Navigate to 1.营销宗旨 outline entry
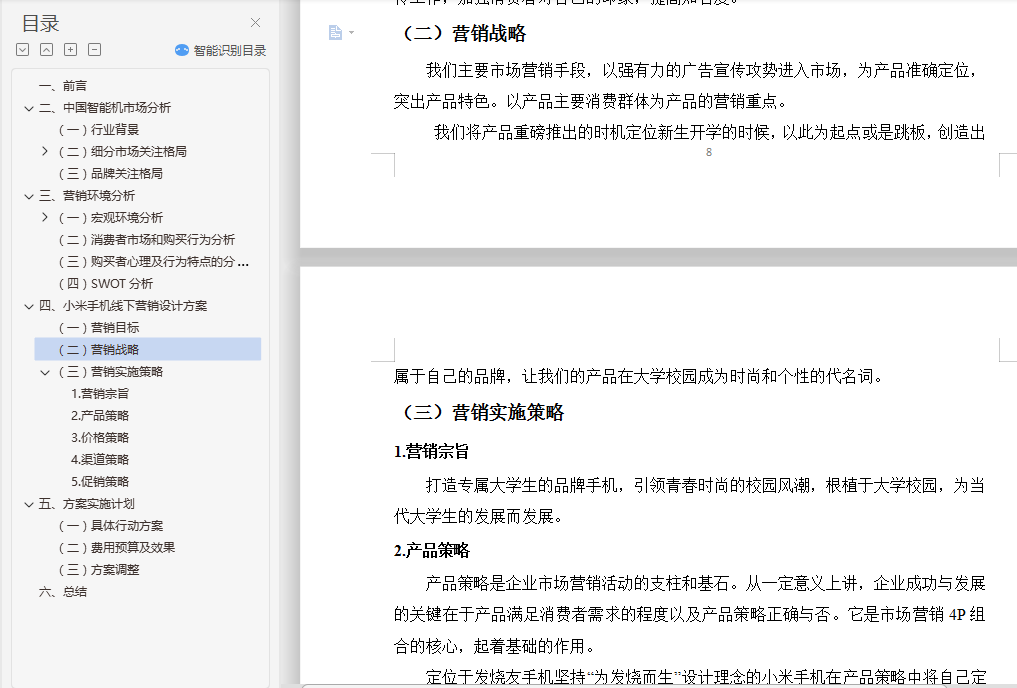This screenshot has width=1017, height=688. (x=100, y=394)
